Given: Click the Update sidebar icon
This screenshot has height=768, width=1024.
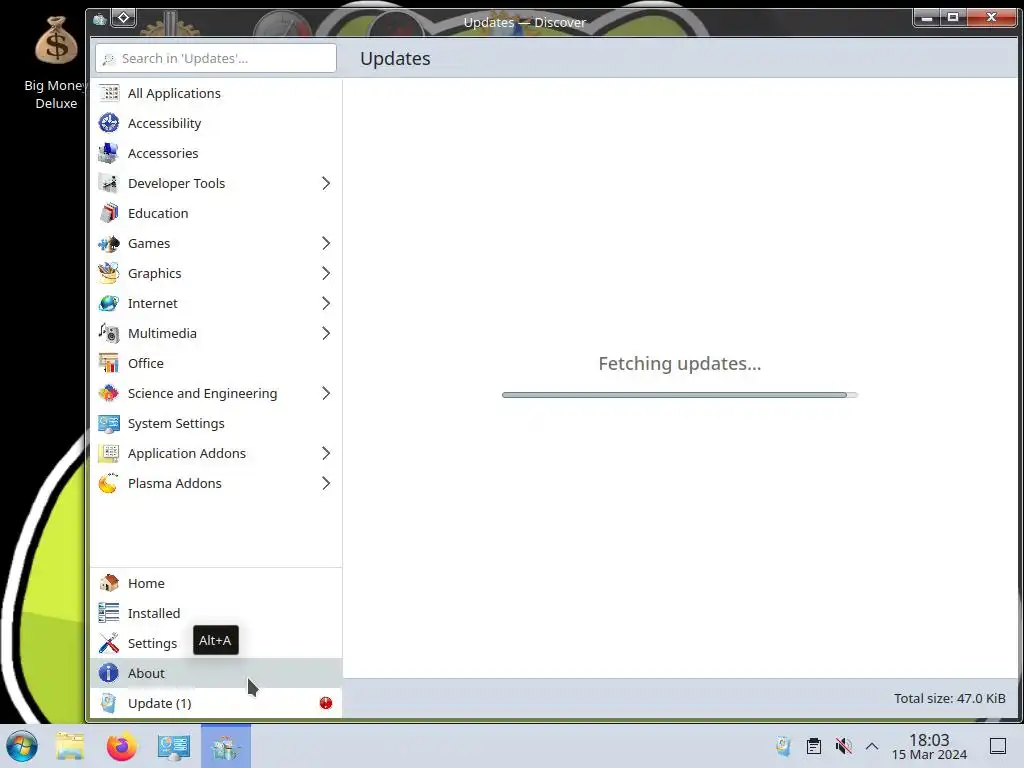Looking at the screenshot, I should click(108, 703).
